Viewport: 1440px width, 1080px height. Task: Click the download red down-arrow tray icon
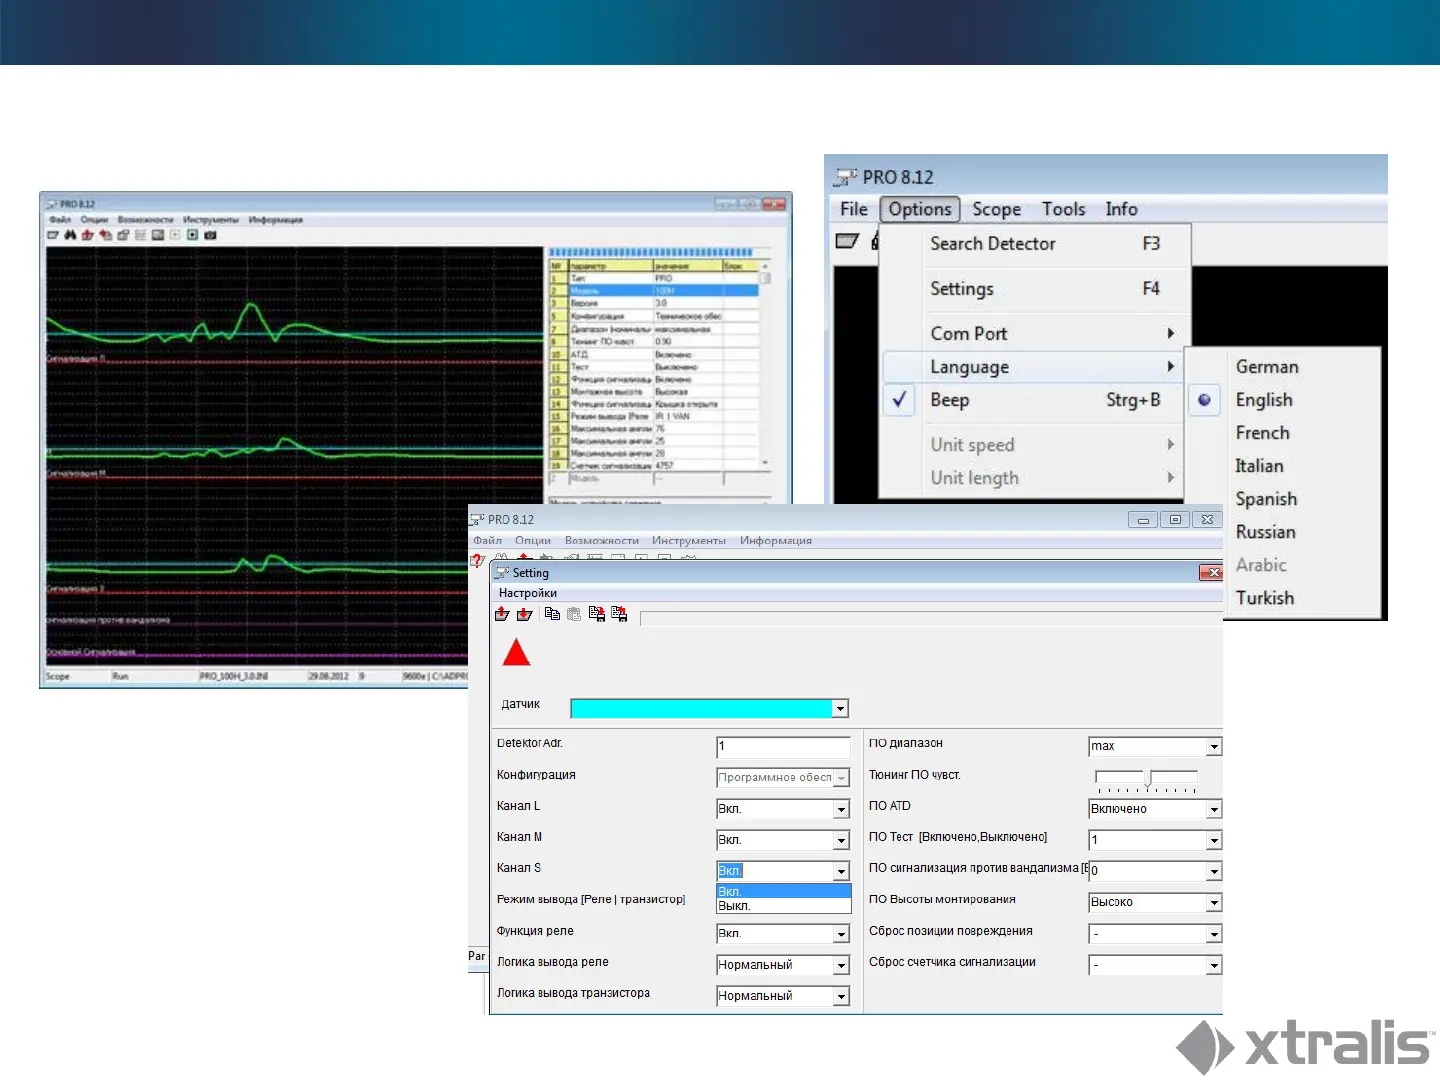point(524,614)
